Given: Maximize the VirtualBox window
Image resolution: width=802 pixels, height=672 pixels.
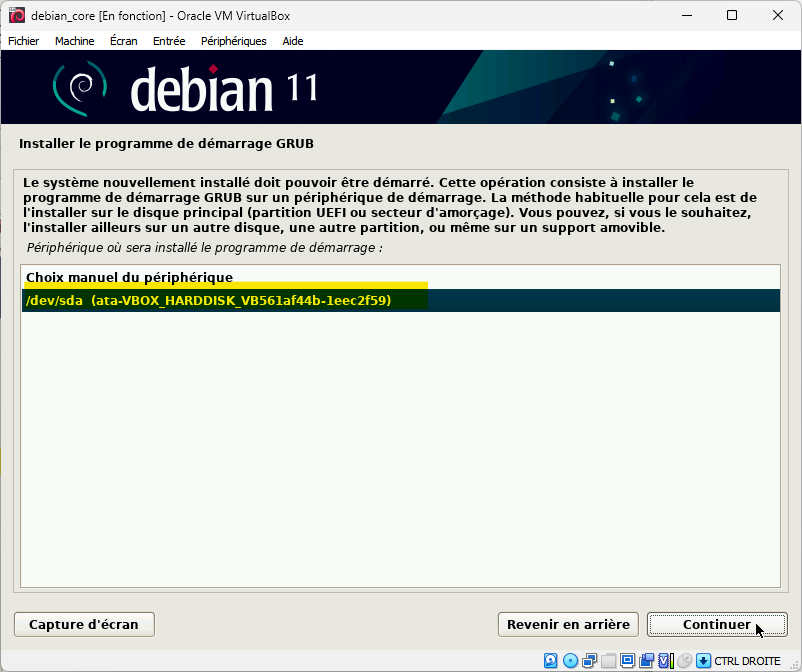Looking at the screenshot, I should pos(732,15).
